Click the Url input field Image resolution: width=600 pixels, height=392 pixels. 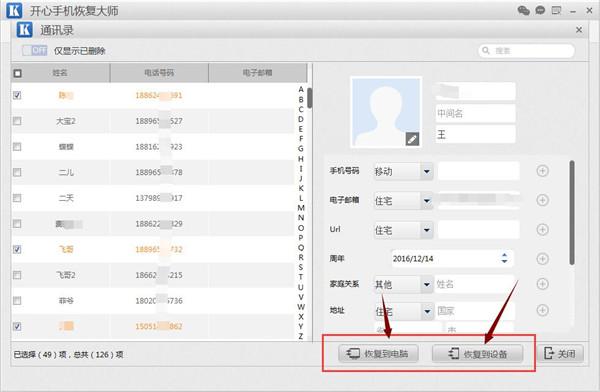click(479, 230)
